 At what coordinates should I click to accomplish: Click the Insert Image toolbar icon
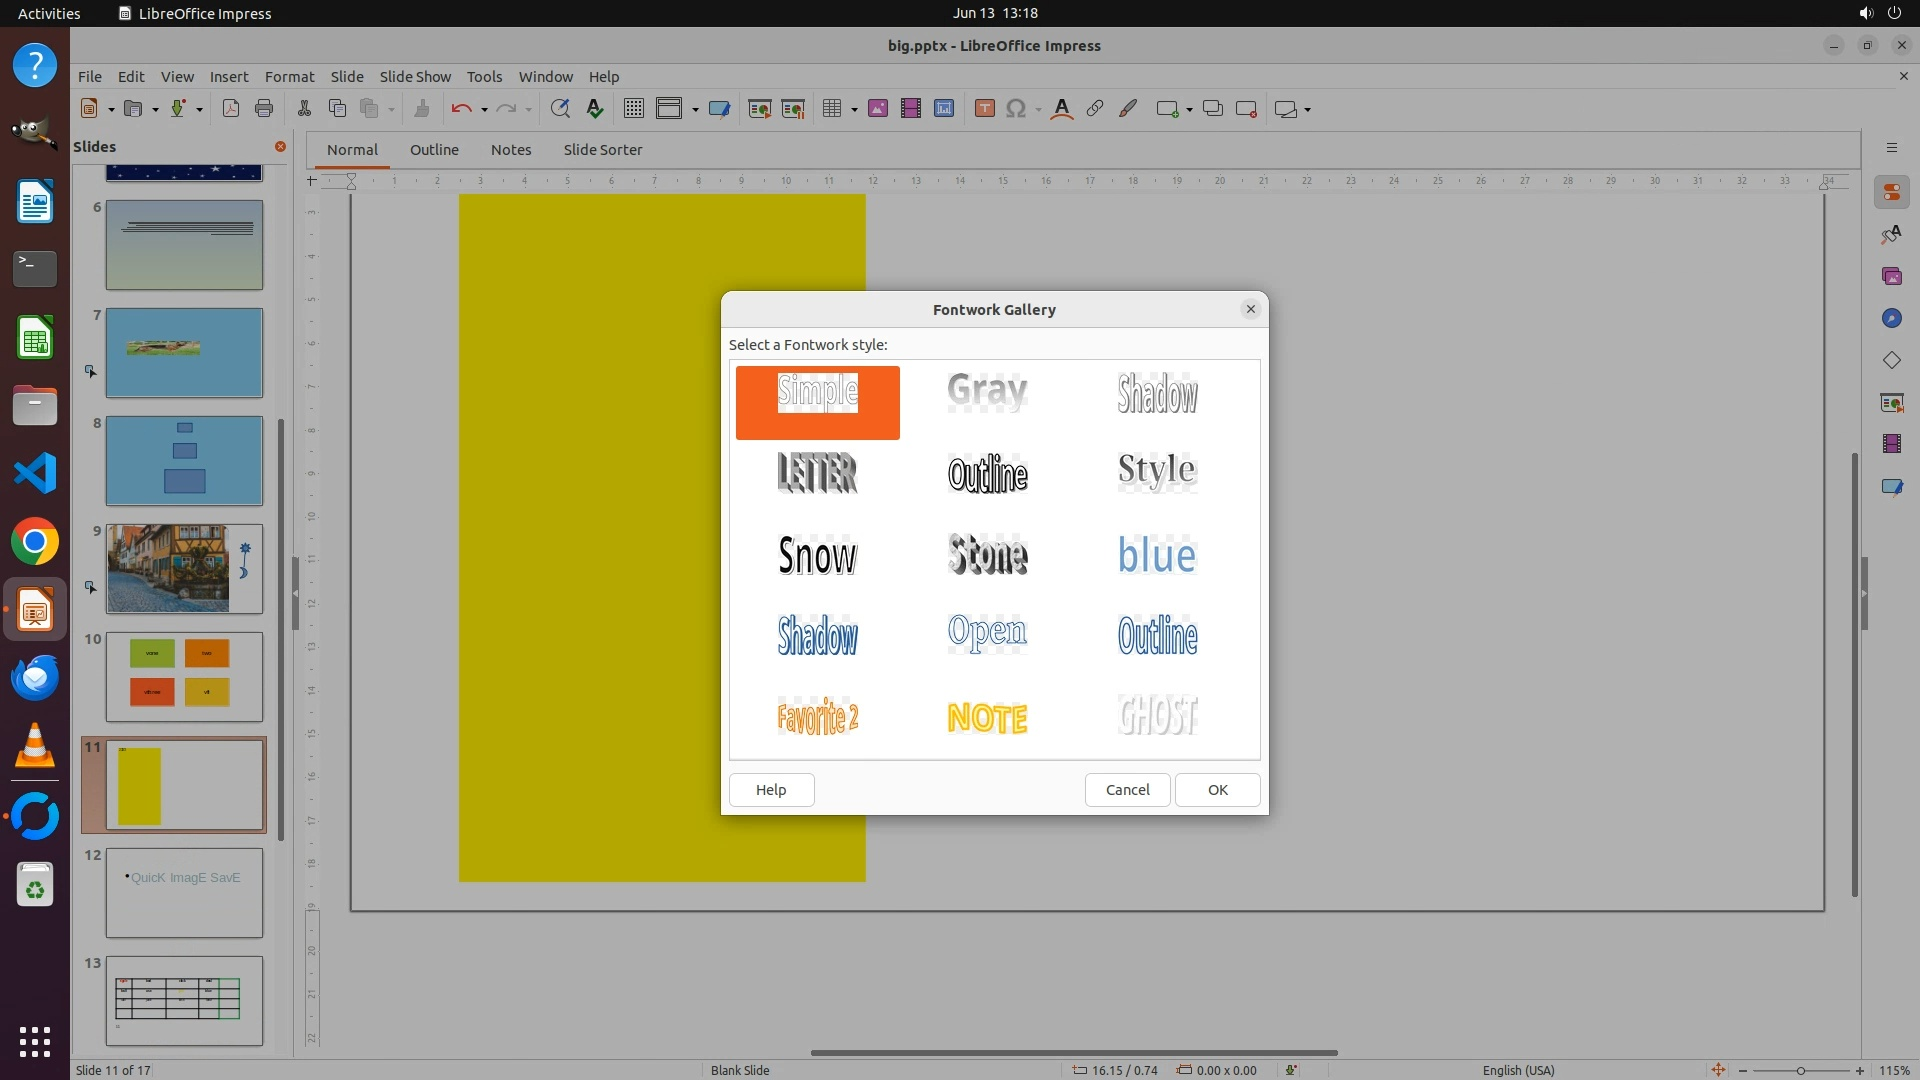click(878, 109)
